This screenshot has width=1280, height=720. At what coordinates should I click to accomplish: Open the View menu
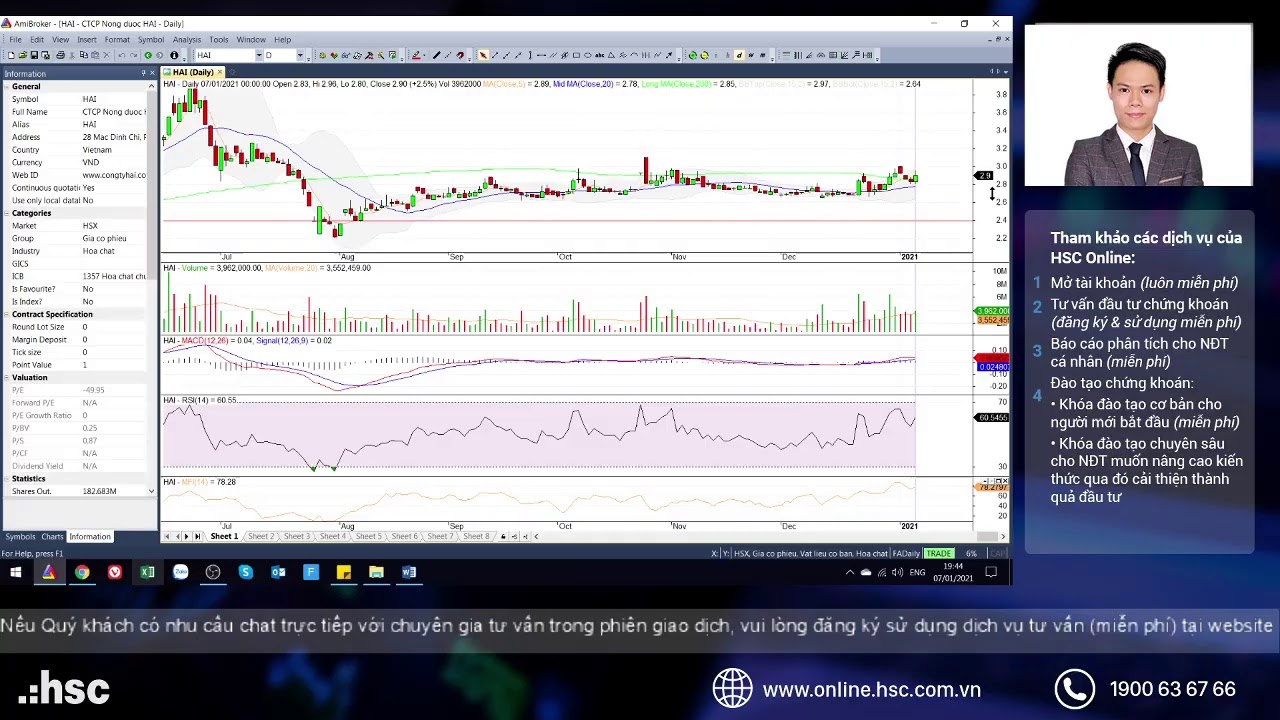coord(61,40)
